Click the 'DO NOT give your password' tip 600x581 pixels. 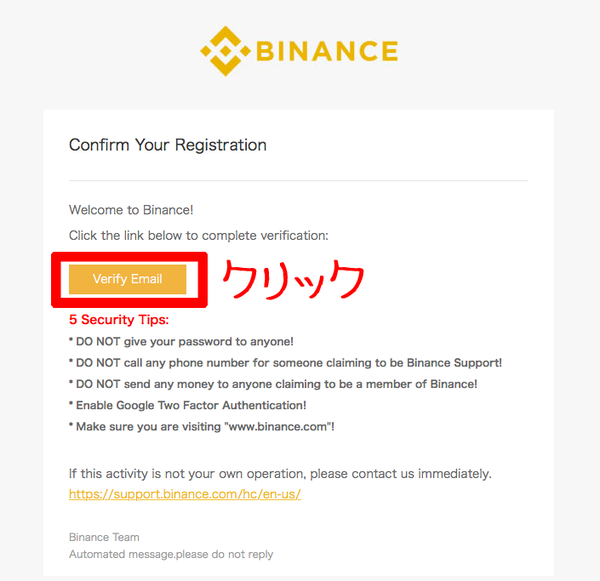click(181, 341)
